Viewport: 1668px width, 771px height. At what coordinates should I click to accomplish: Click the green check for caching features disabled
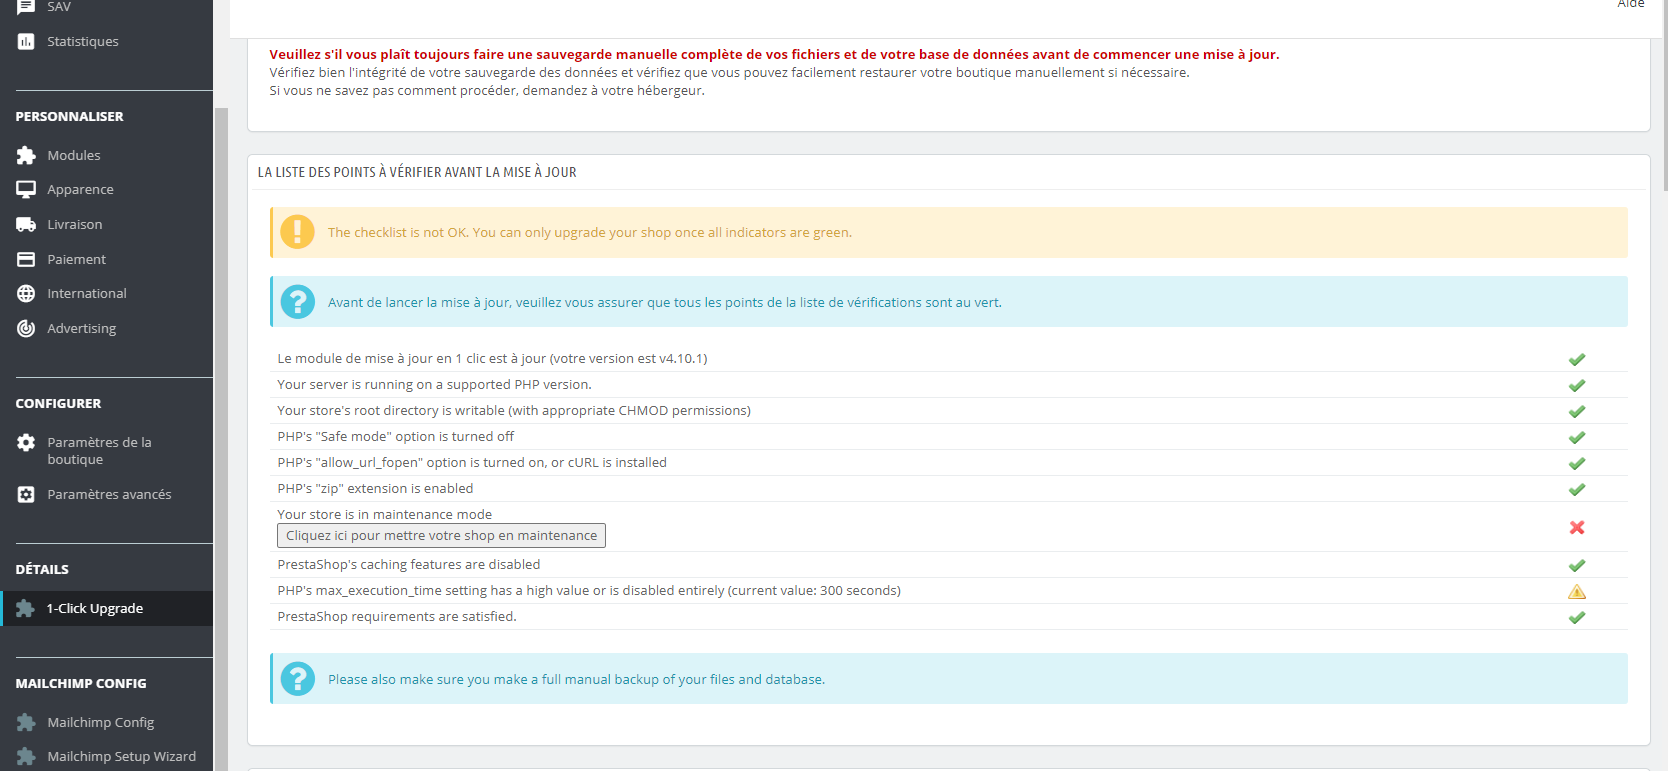[x=1577, y=565]
